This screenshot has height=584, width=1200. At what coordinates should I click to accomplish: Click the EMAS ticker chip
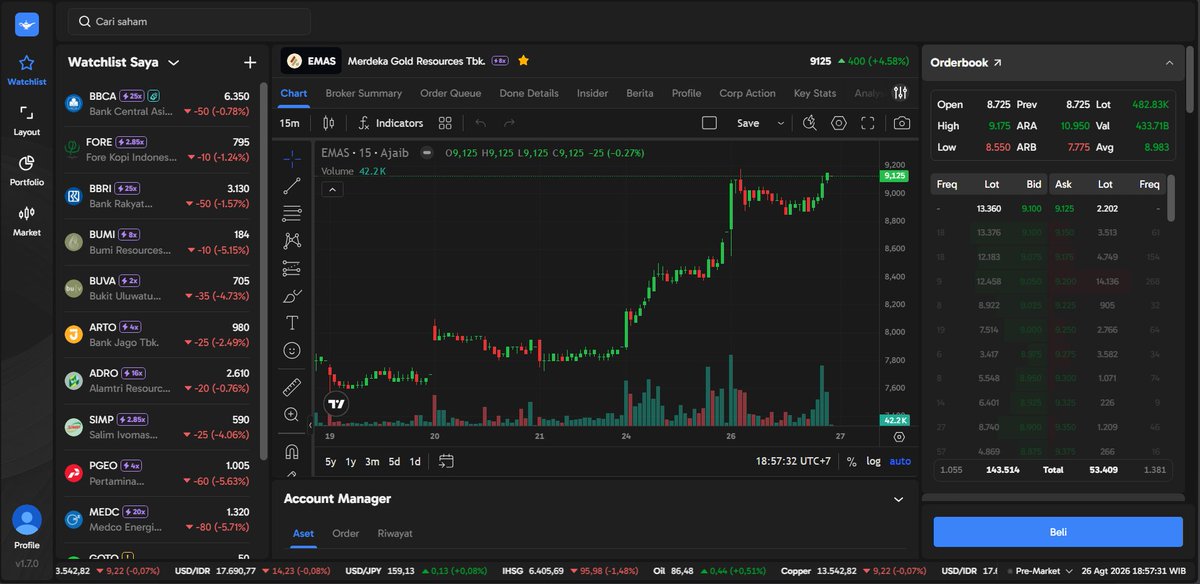tap(310, 61)
